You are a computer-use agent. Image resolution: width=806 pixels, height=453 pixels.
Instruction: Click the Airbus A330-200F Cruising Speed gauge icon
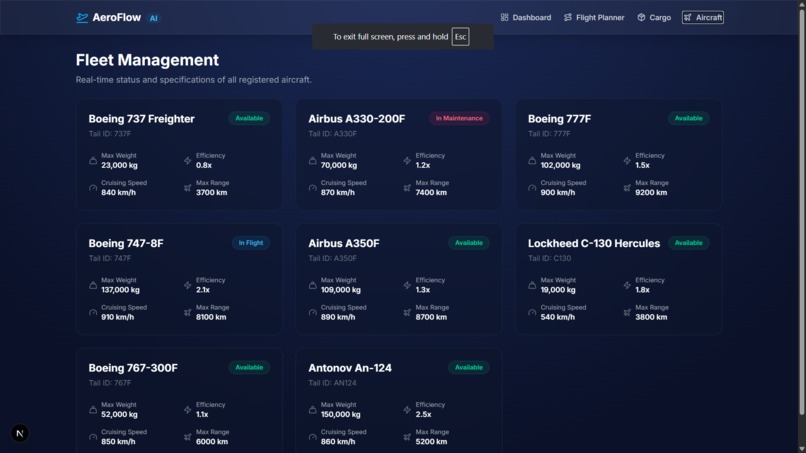click(313, 188)
